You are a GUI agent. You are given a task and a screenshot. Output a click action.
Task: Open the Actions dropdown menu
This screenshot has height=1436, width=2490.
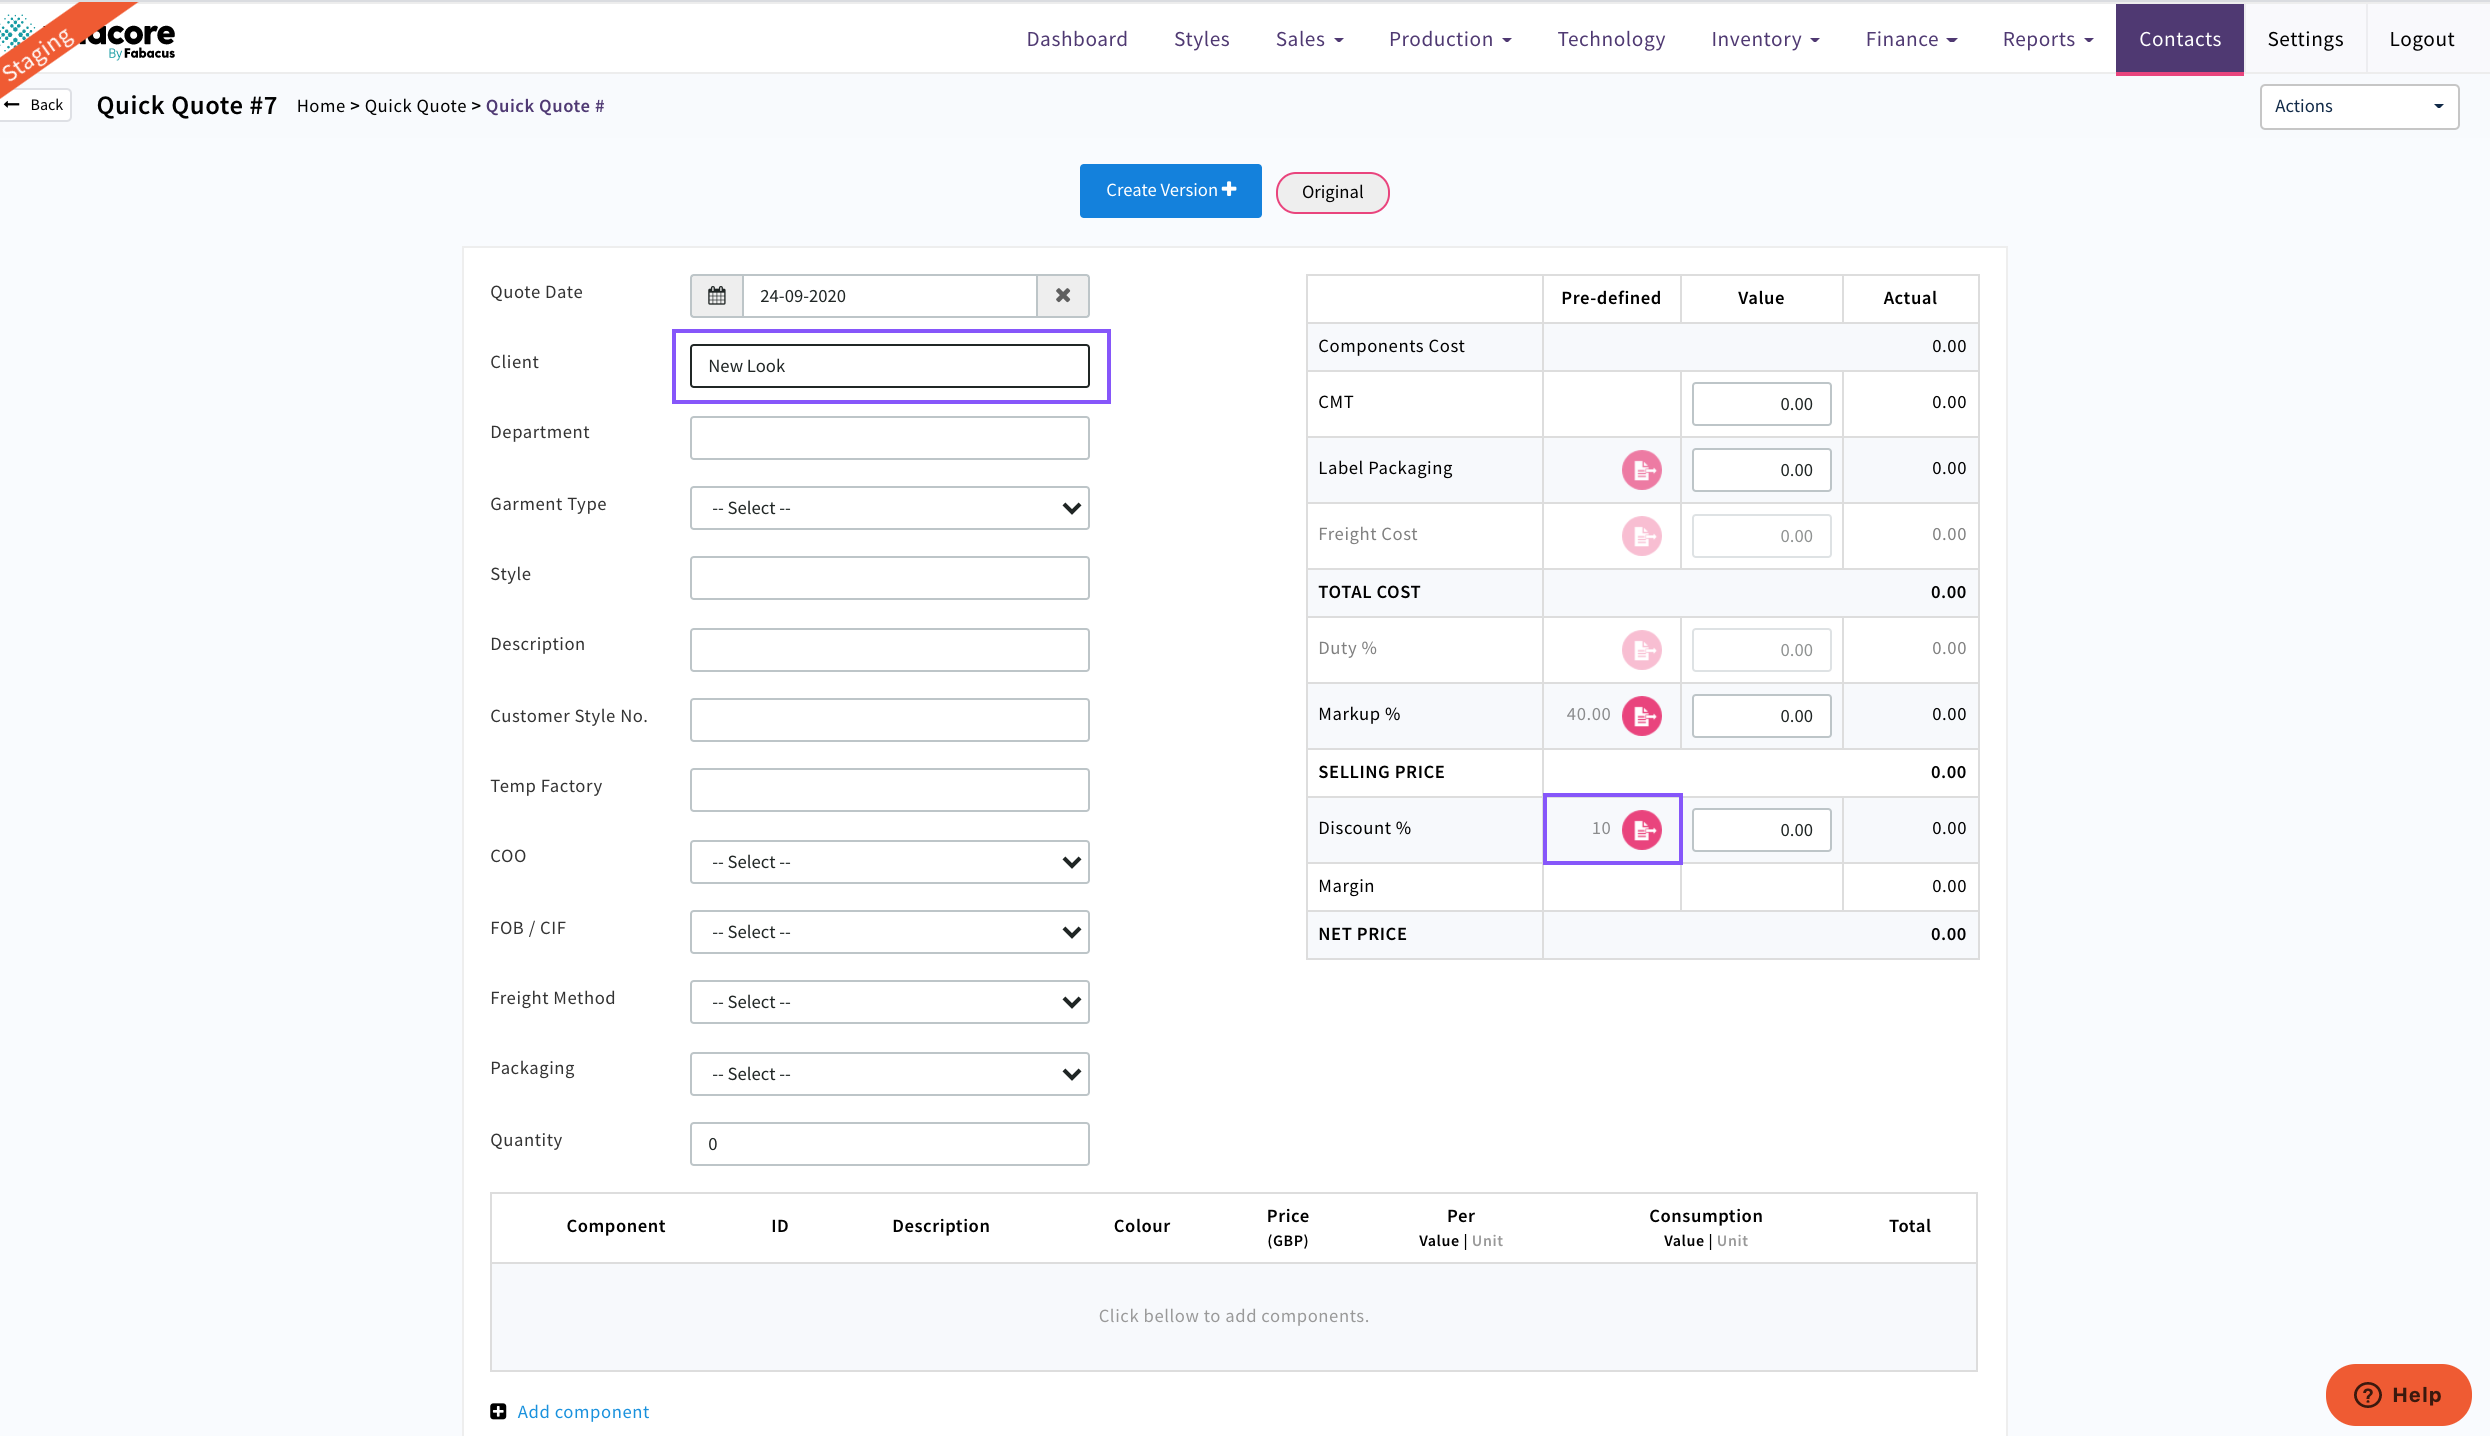2358,106
